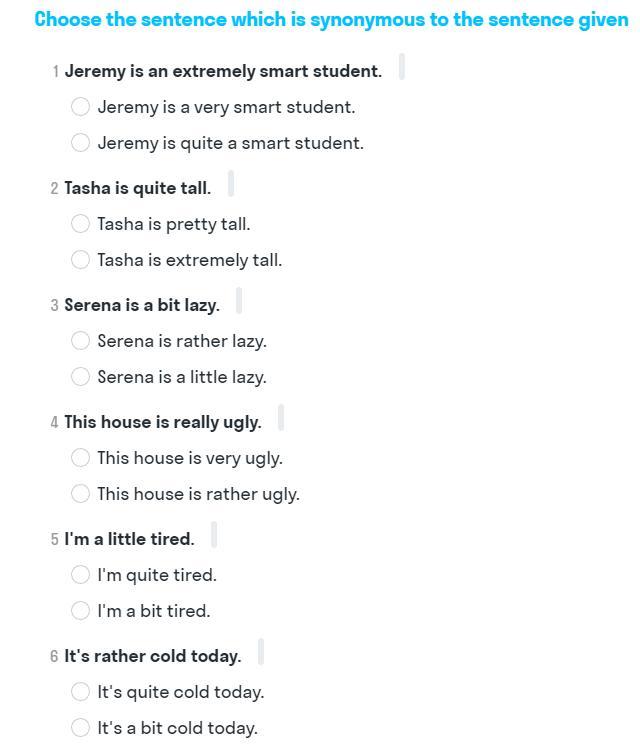Choose 'It's quite cold today.'
This screenshot has height=752, width=640.
[x=80, y=692]
